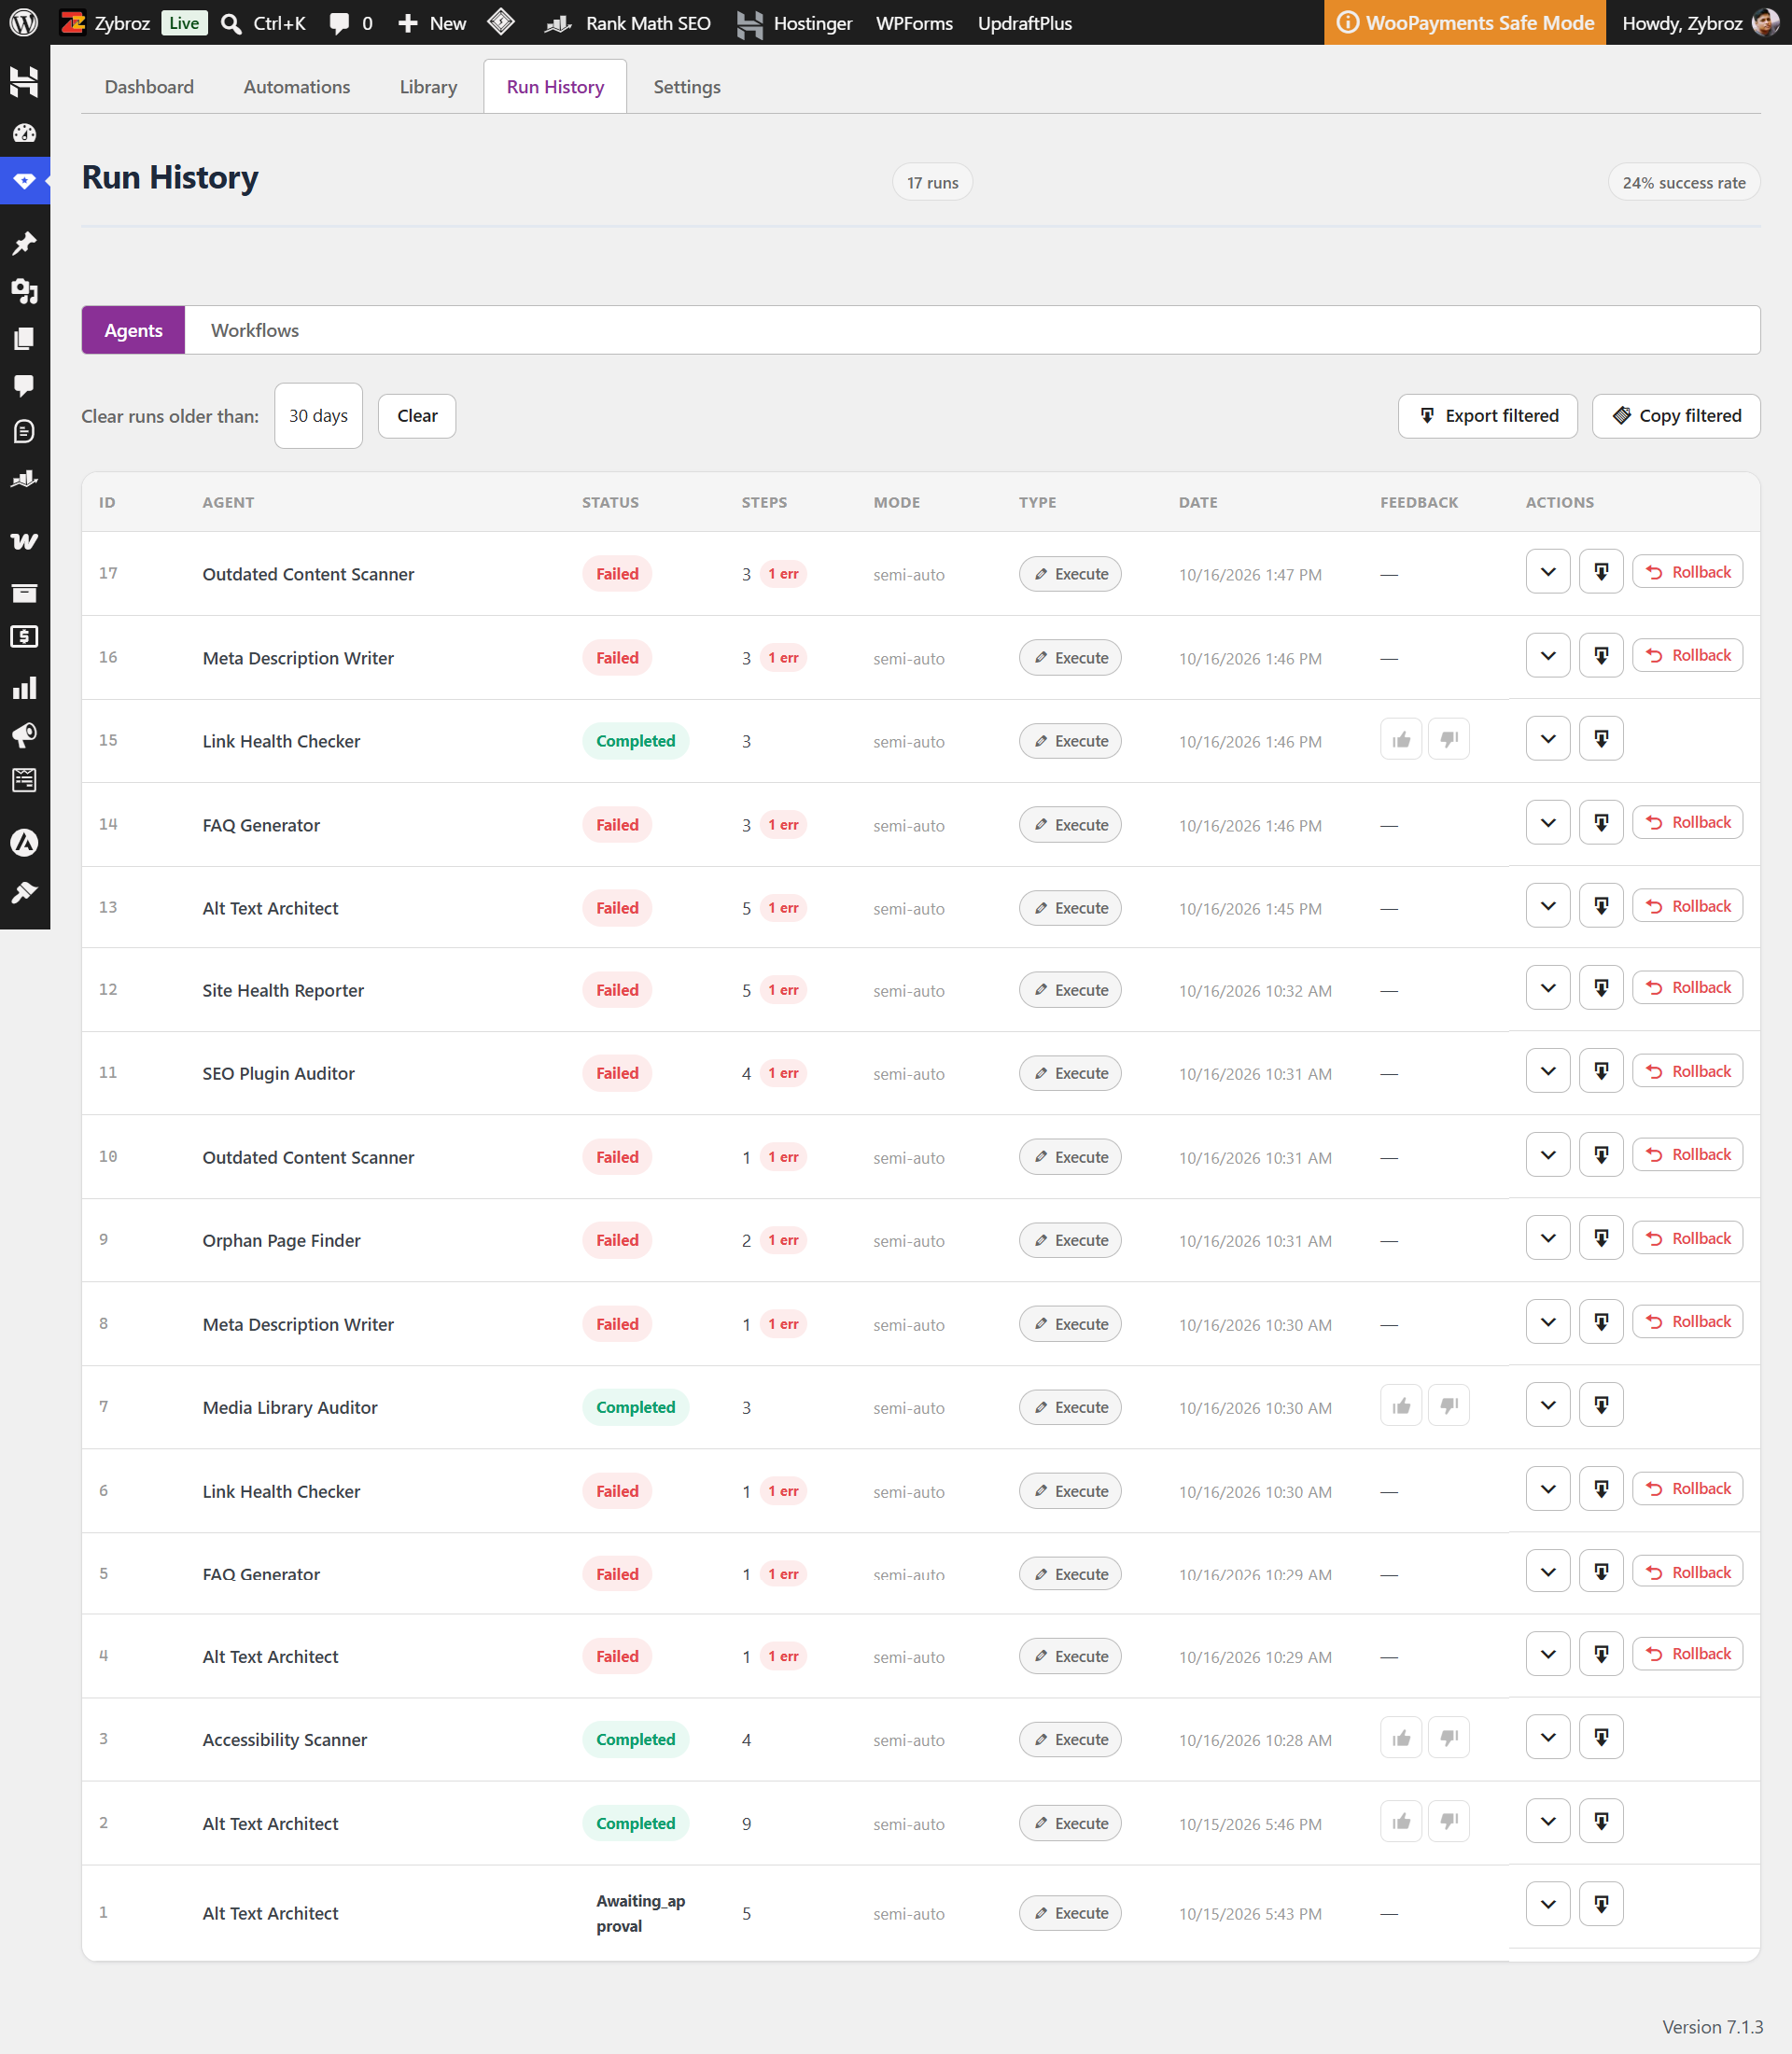Click the diamond icon in the admin bar

click(x=501, y=22)
